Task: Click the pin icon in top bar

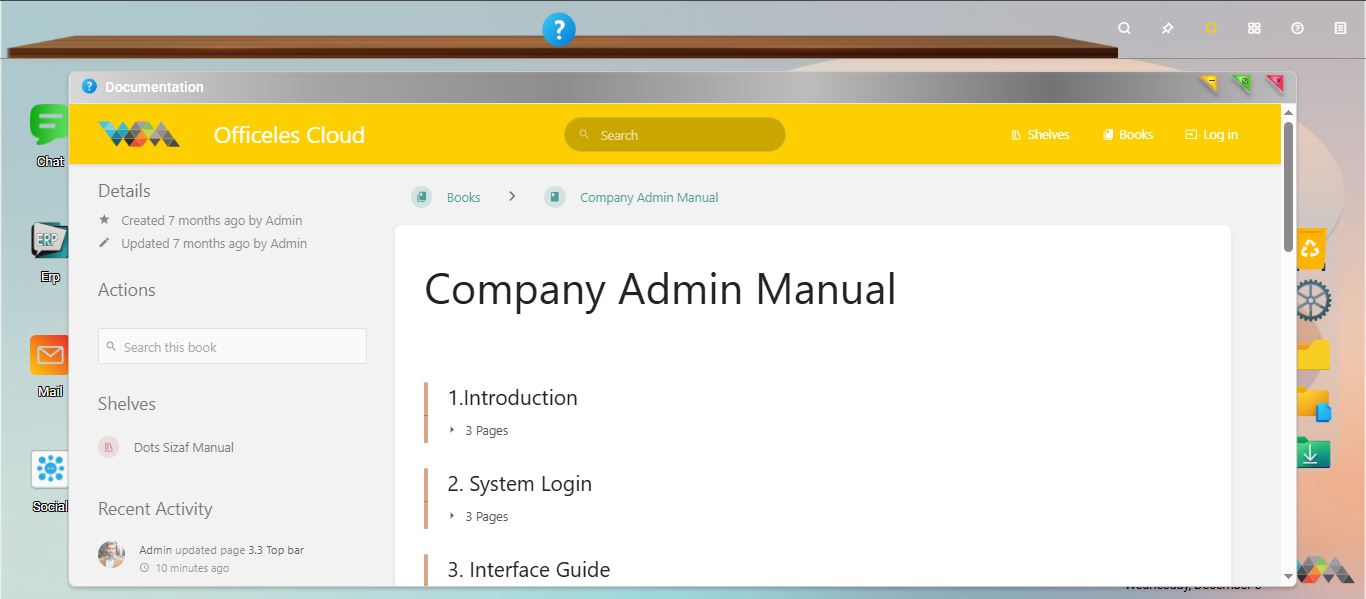Action: click(1167, 29)
